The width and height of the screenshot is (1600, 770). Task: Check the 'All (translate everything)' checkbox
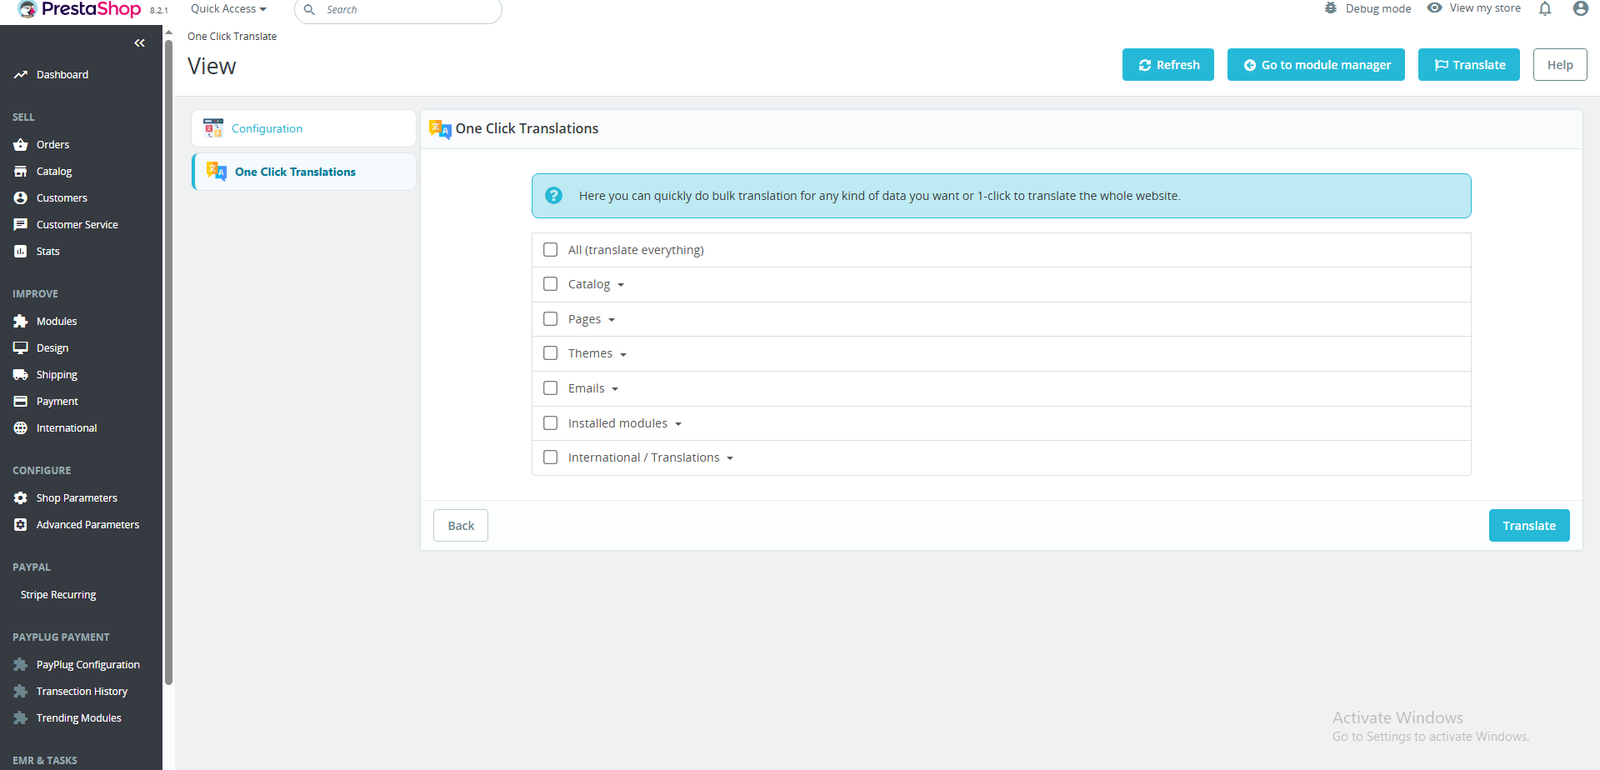(550, 250)
